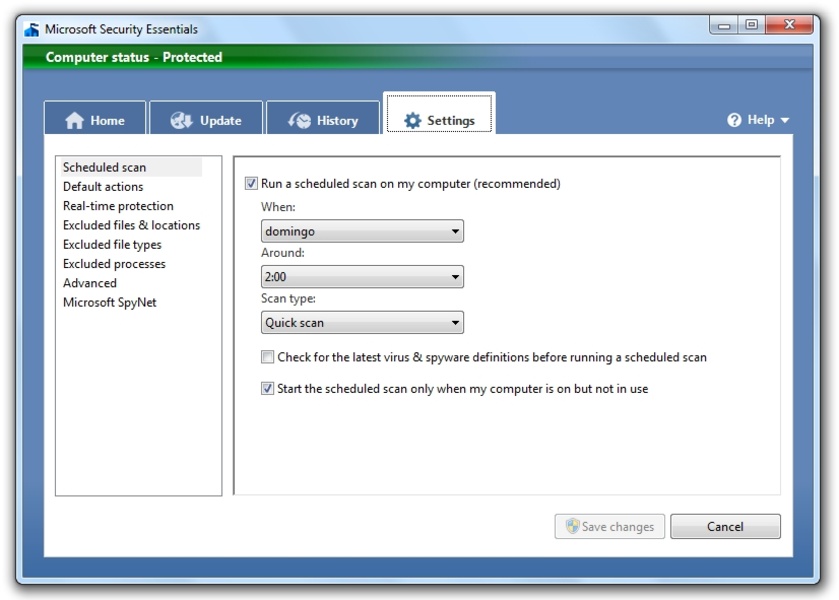
Task: Click the Save changes button
Action: click(x=610, y=526)
